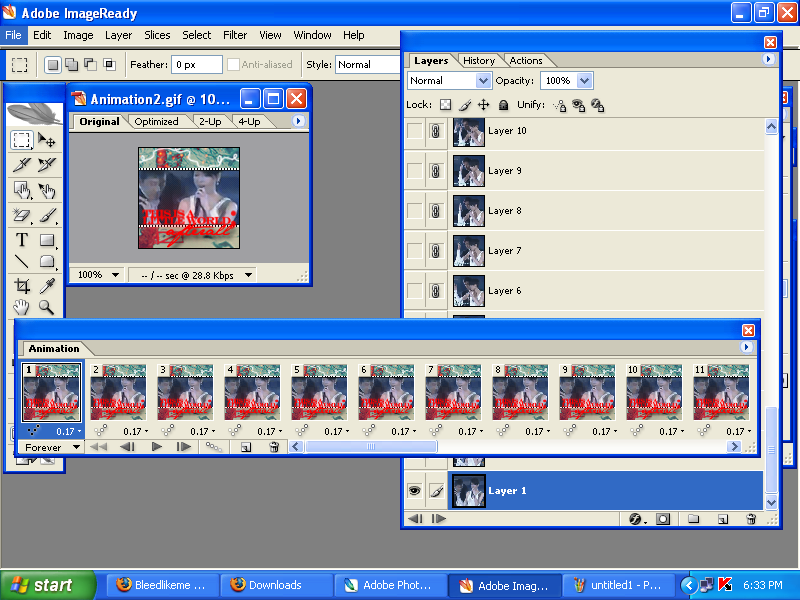Toggle visibility of Layer 8
Viewport: 800px width, 600px height.
(x=415, y=211)
